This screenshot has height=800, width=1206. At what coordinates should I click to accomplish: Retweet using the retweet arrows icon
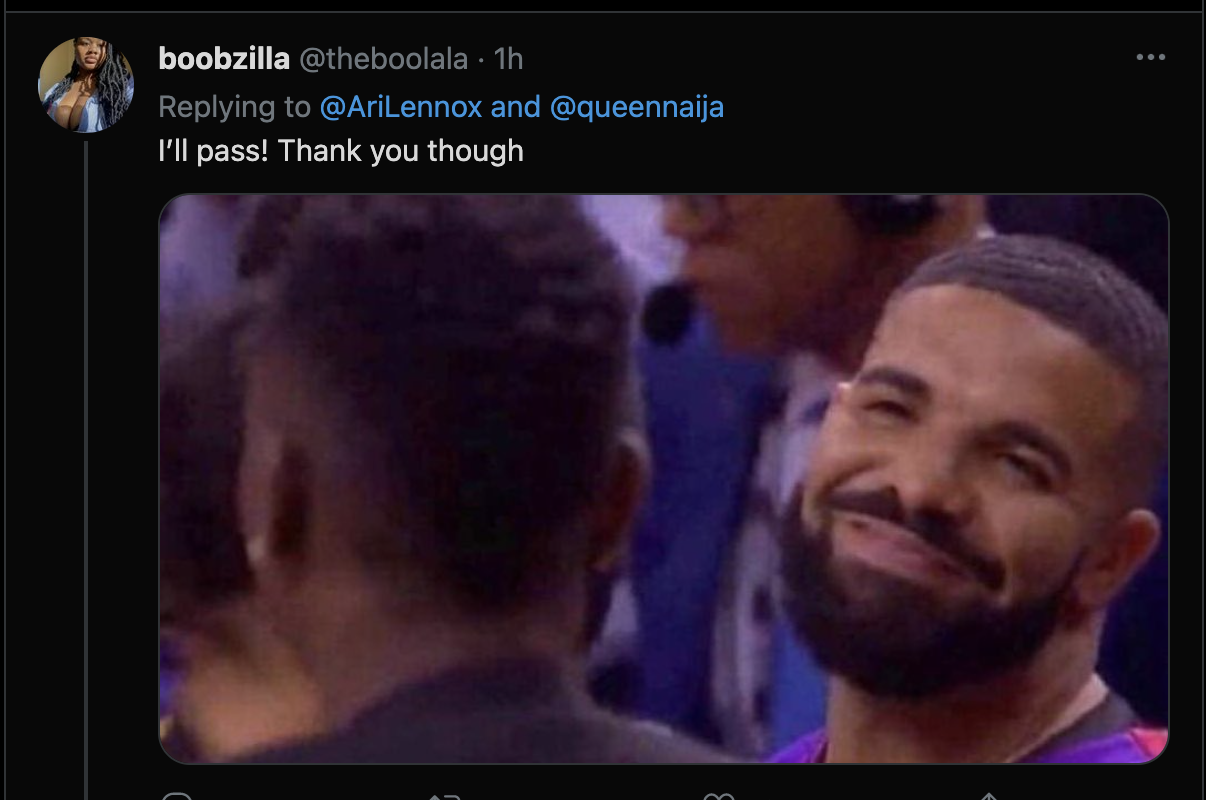pyautogui.click(x=444, y=796)
